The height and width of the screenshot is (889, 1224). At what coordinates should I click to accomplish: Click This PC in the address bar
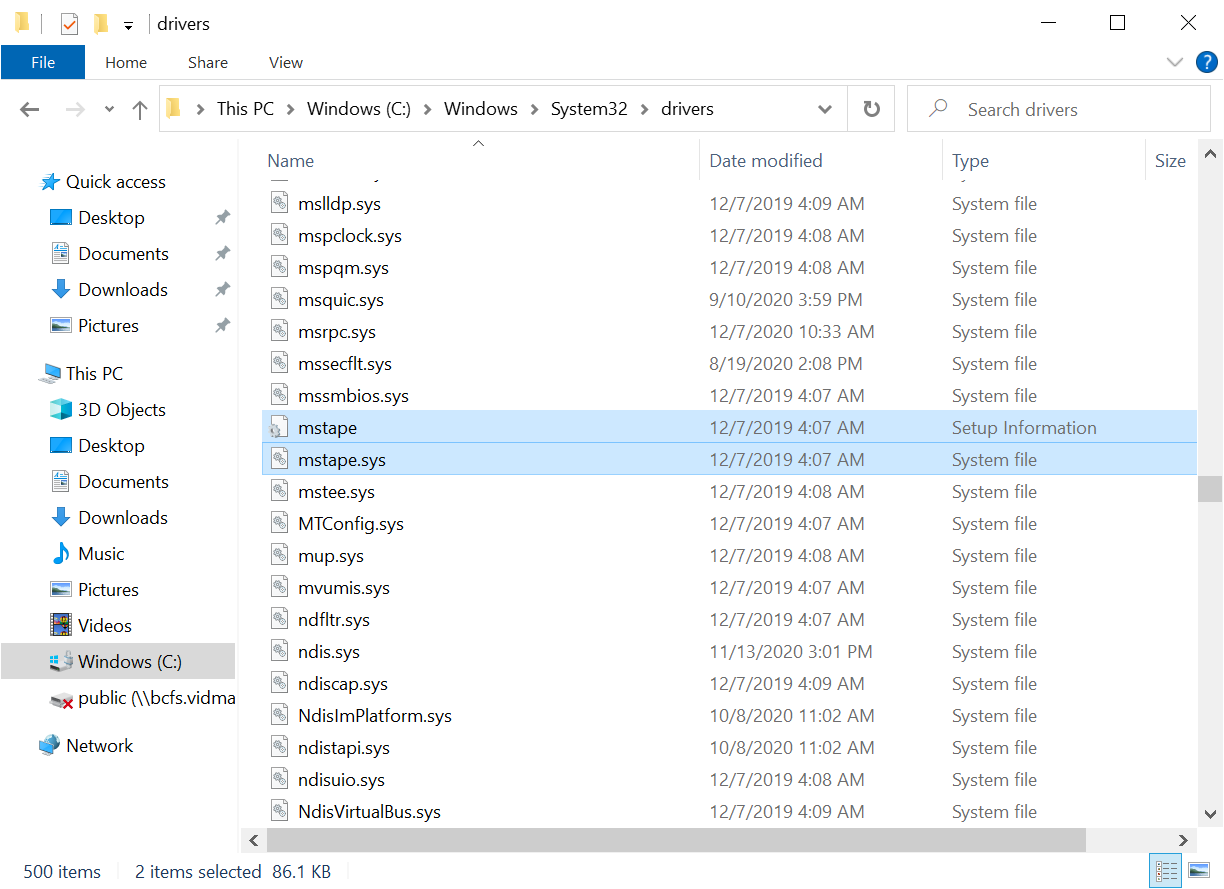[x=245, y=109]
